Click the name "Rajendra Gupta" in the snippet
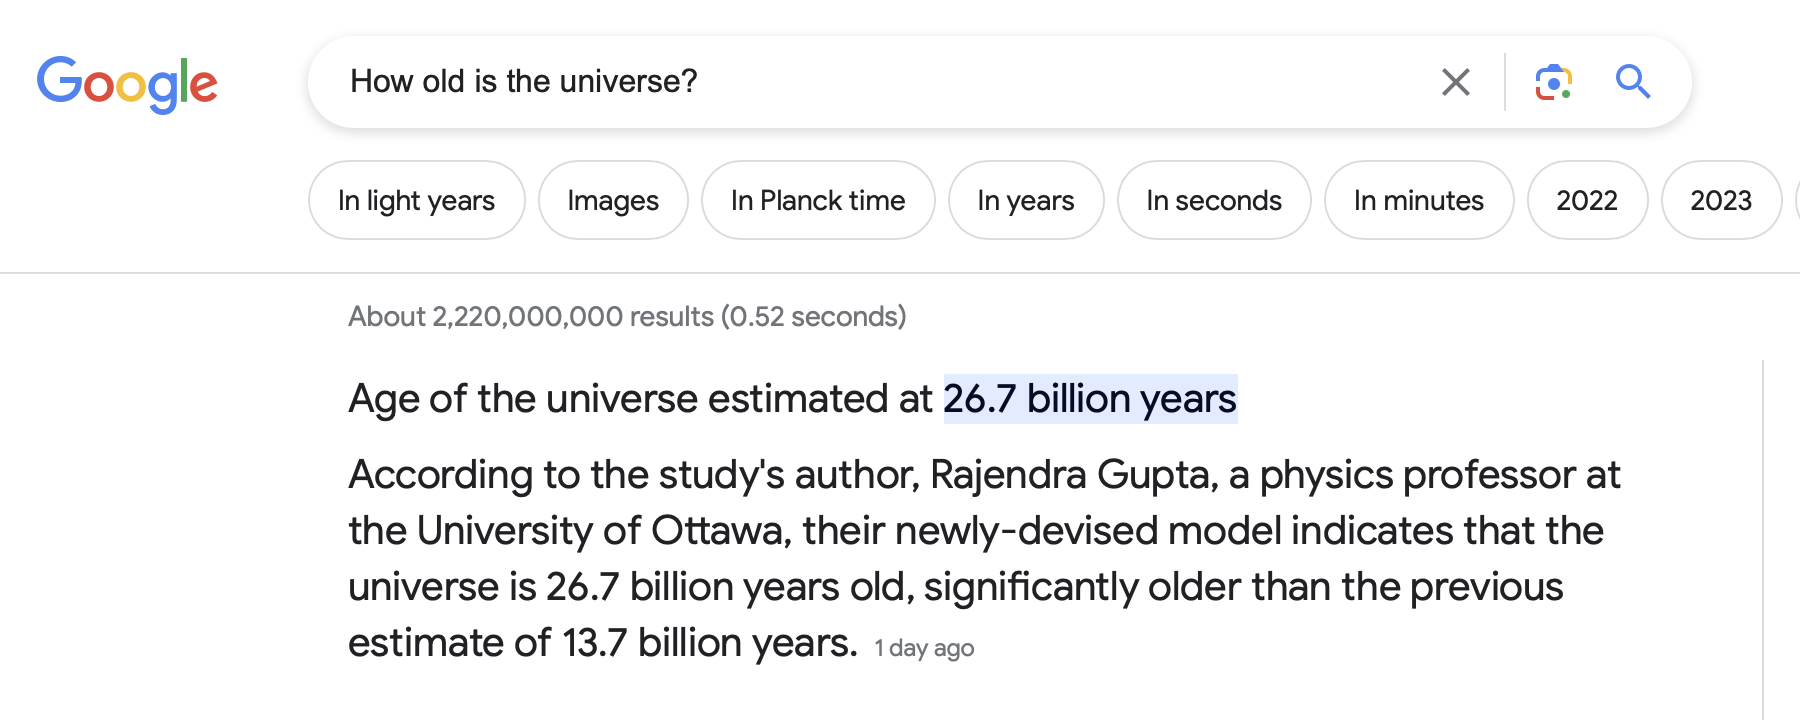Viewport: 1800px width, 720px height. pyautogui.click(x=1073, y=475)
